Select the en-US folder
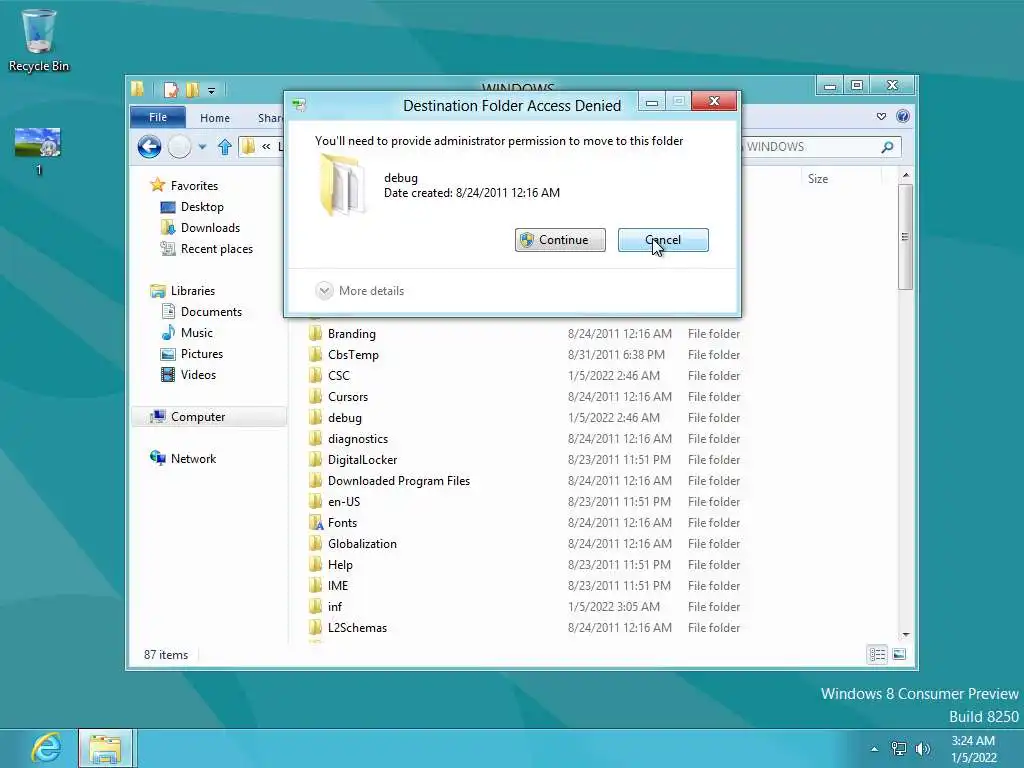Screen dimensions: 1024x768 [x=344, y=502]
